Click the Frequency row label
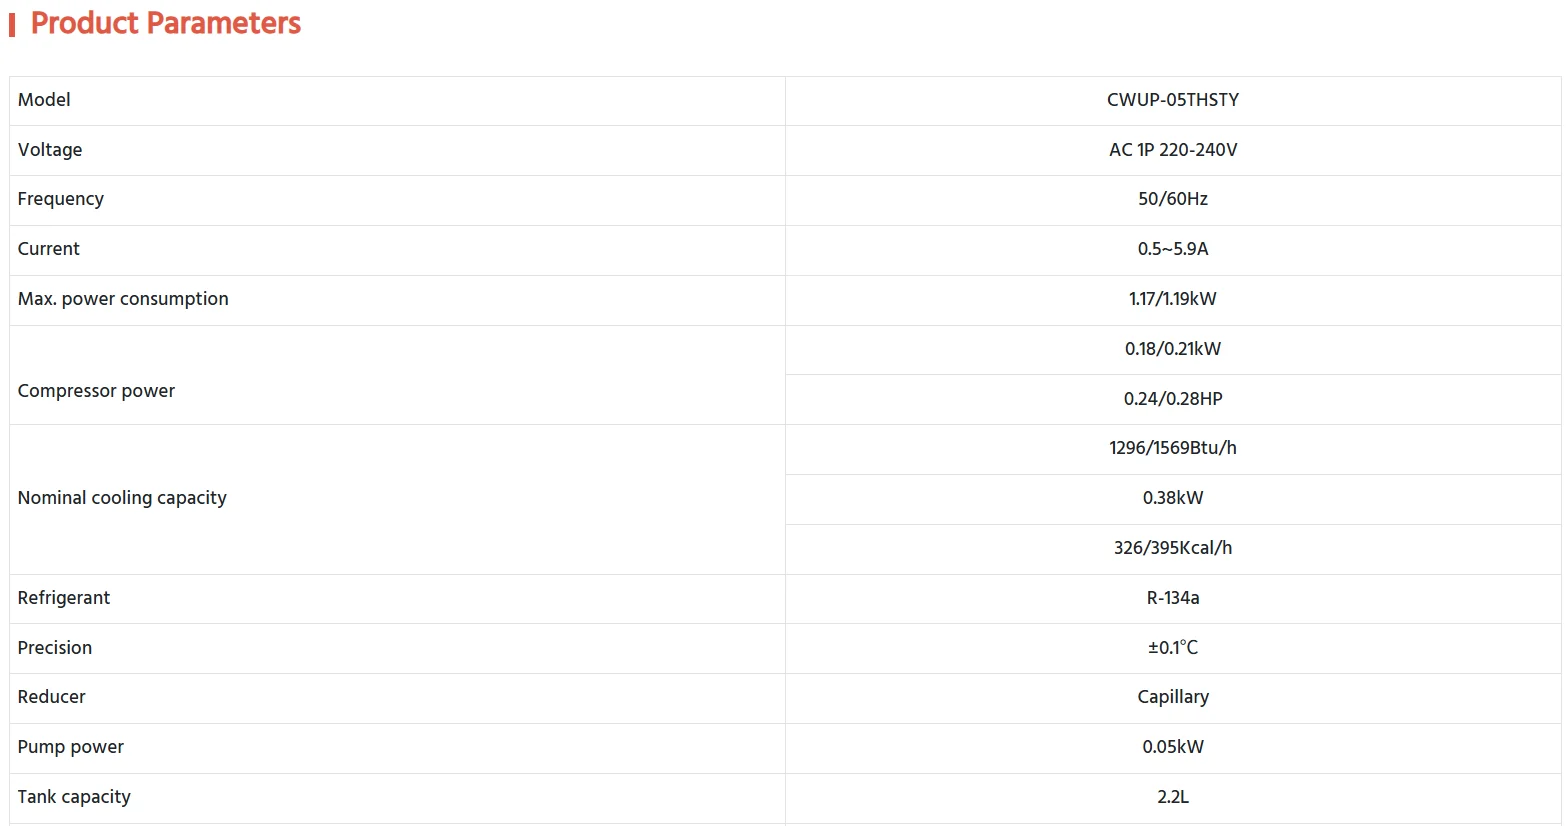The width and height of the screenshot is (1566, 826). pyautogui.click(x=60, y=199)
